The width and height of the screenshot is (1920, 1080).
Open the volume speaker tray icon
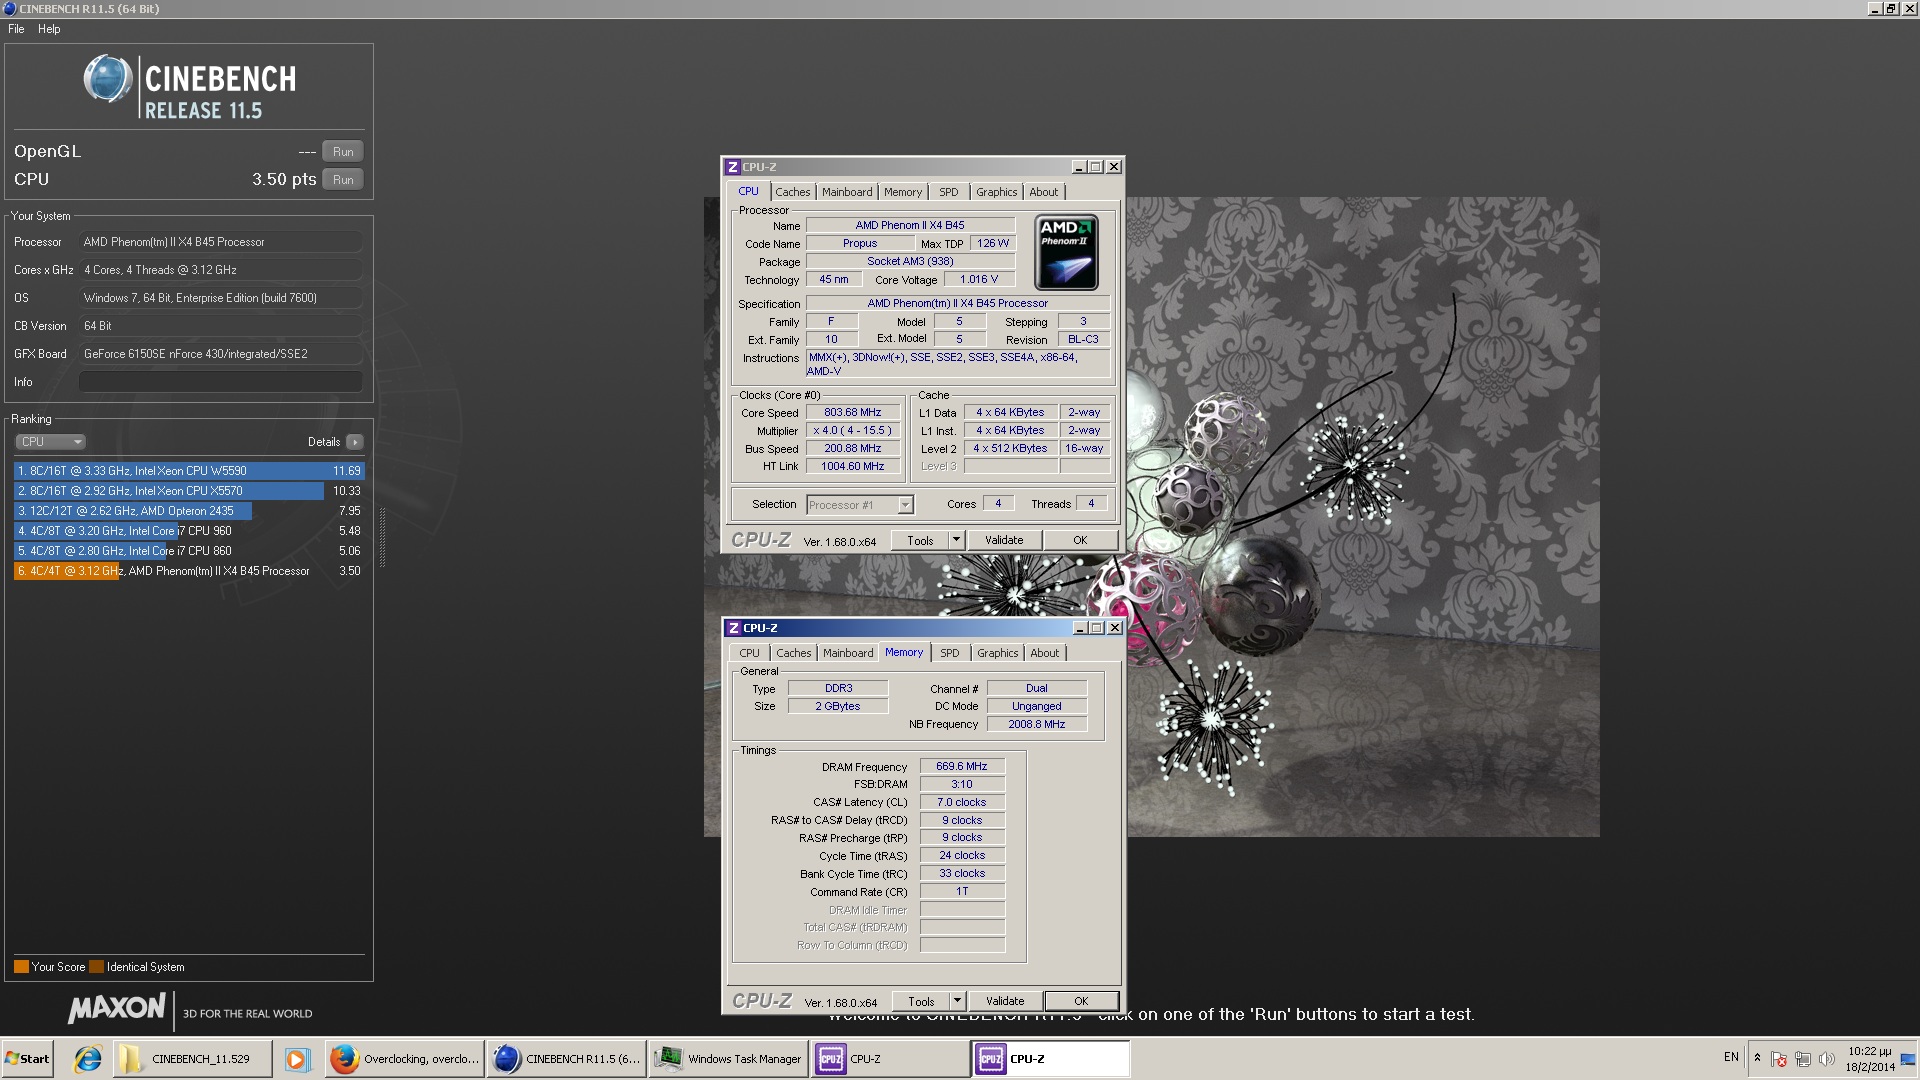1827,1059
